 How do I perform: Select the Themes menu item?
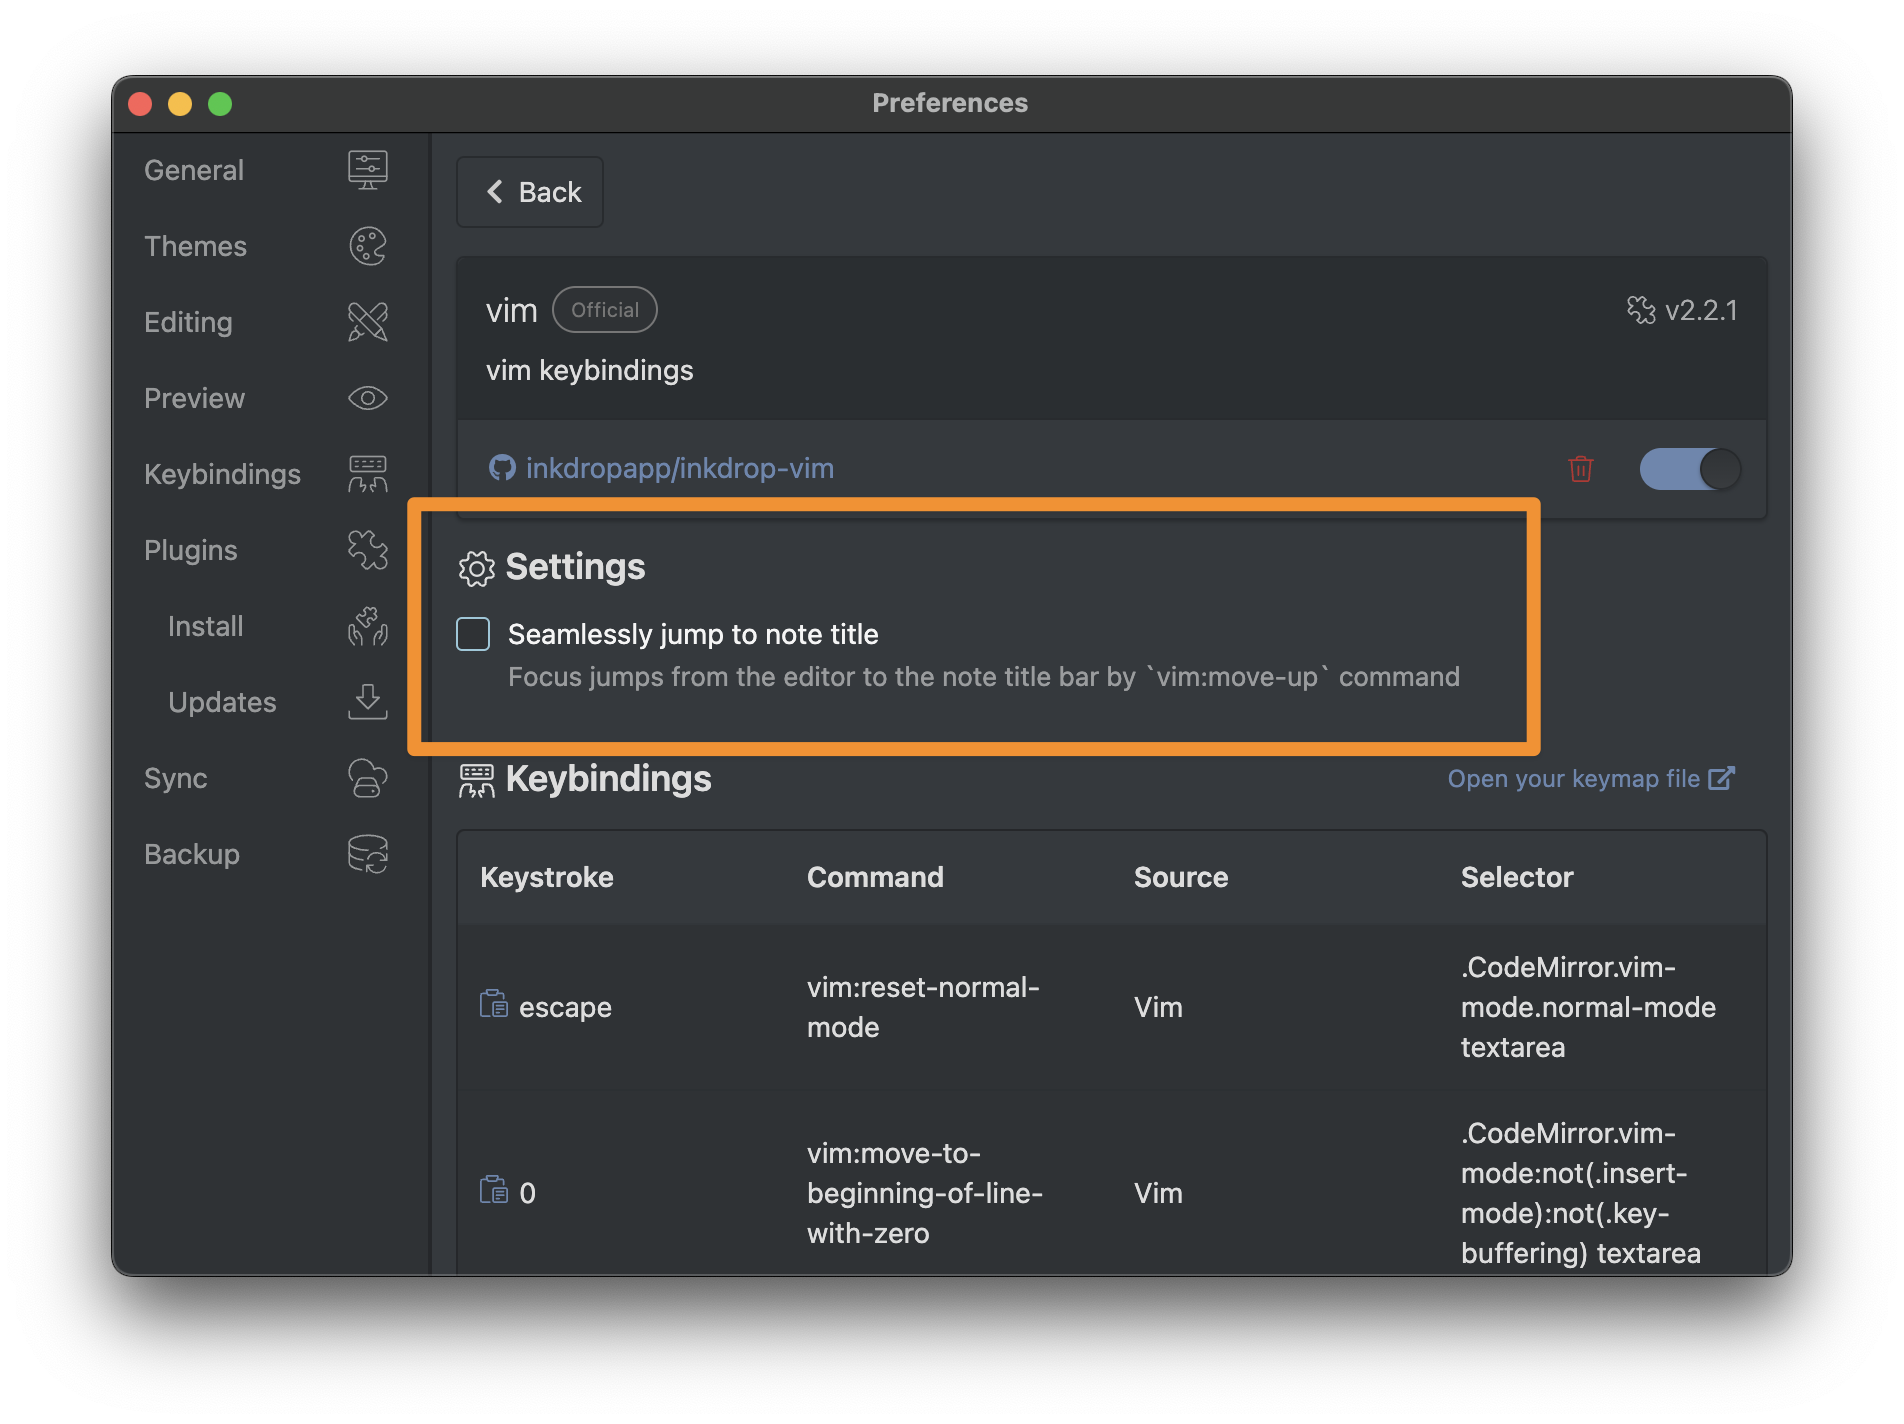(195, 246)
